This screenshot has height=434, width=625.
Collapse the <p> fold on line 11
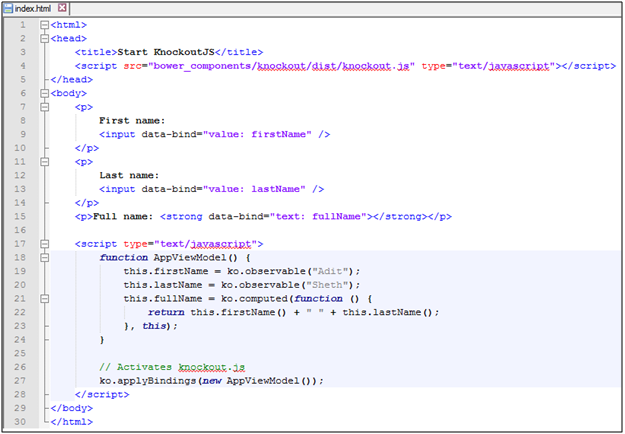tap(45, 162)
